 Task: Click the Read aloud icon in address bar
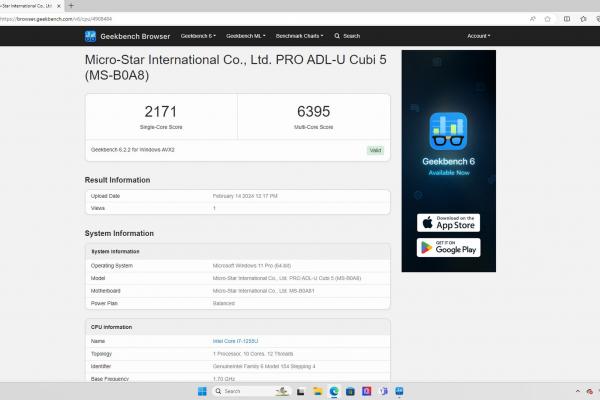click(x=532, y=19)
